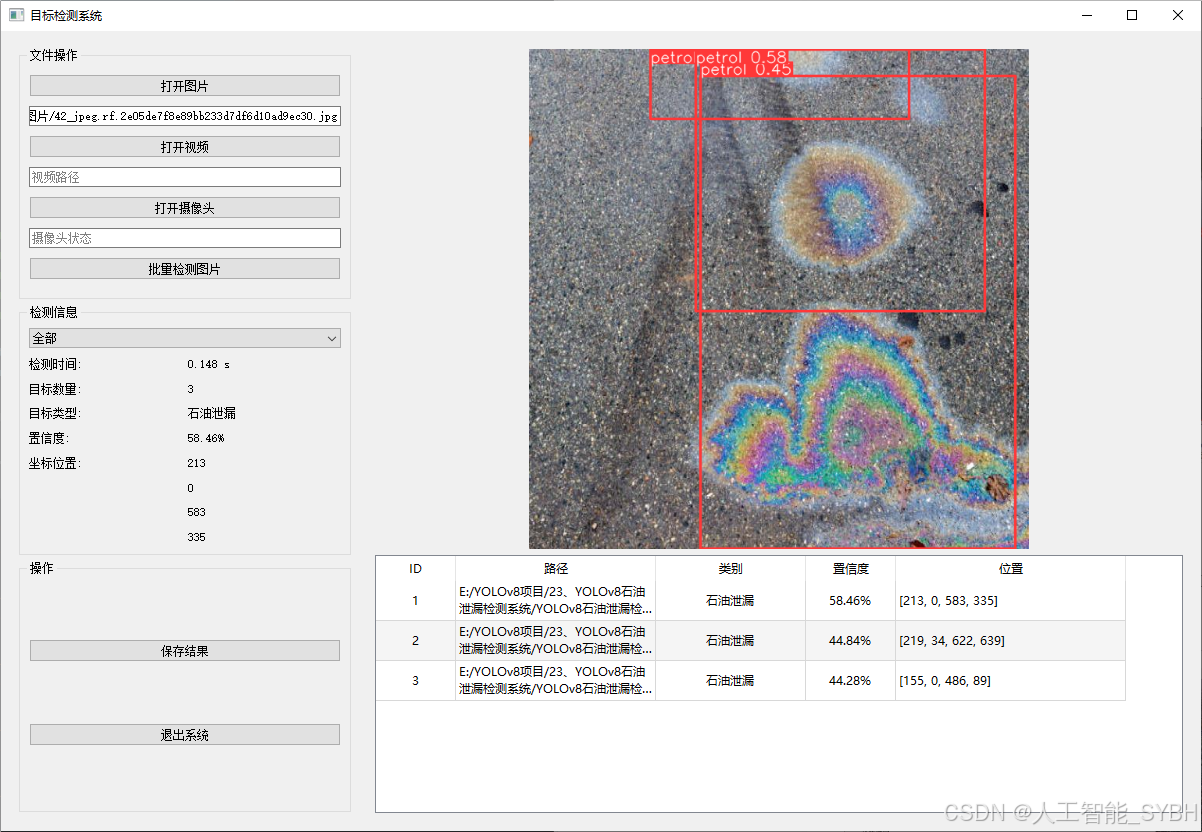This screenshot has height=832, width=1202.
Task: Click the path cell in row 3
Action: (556, 681)
